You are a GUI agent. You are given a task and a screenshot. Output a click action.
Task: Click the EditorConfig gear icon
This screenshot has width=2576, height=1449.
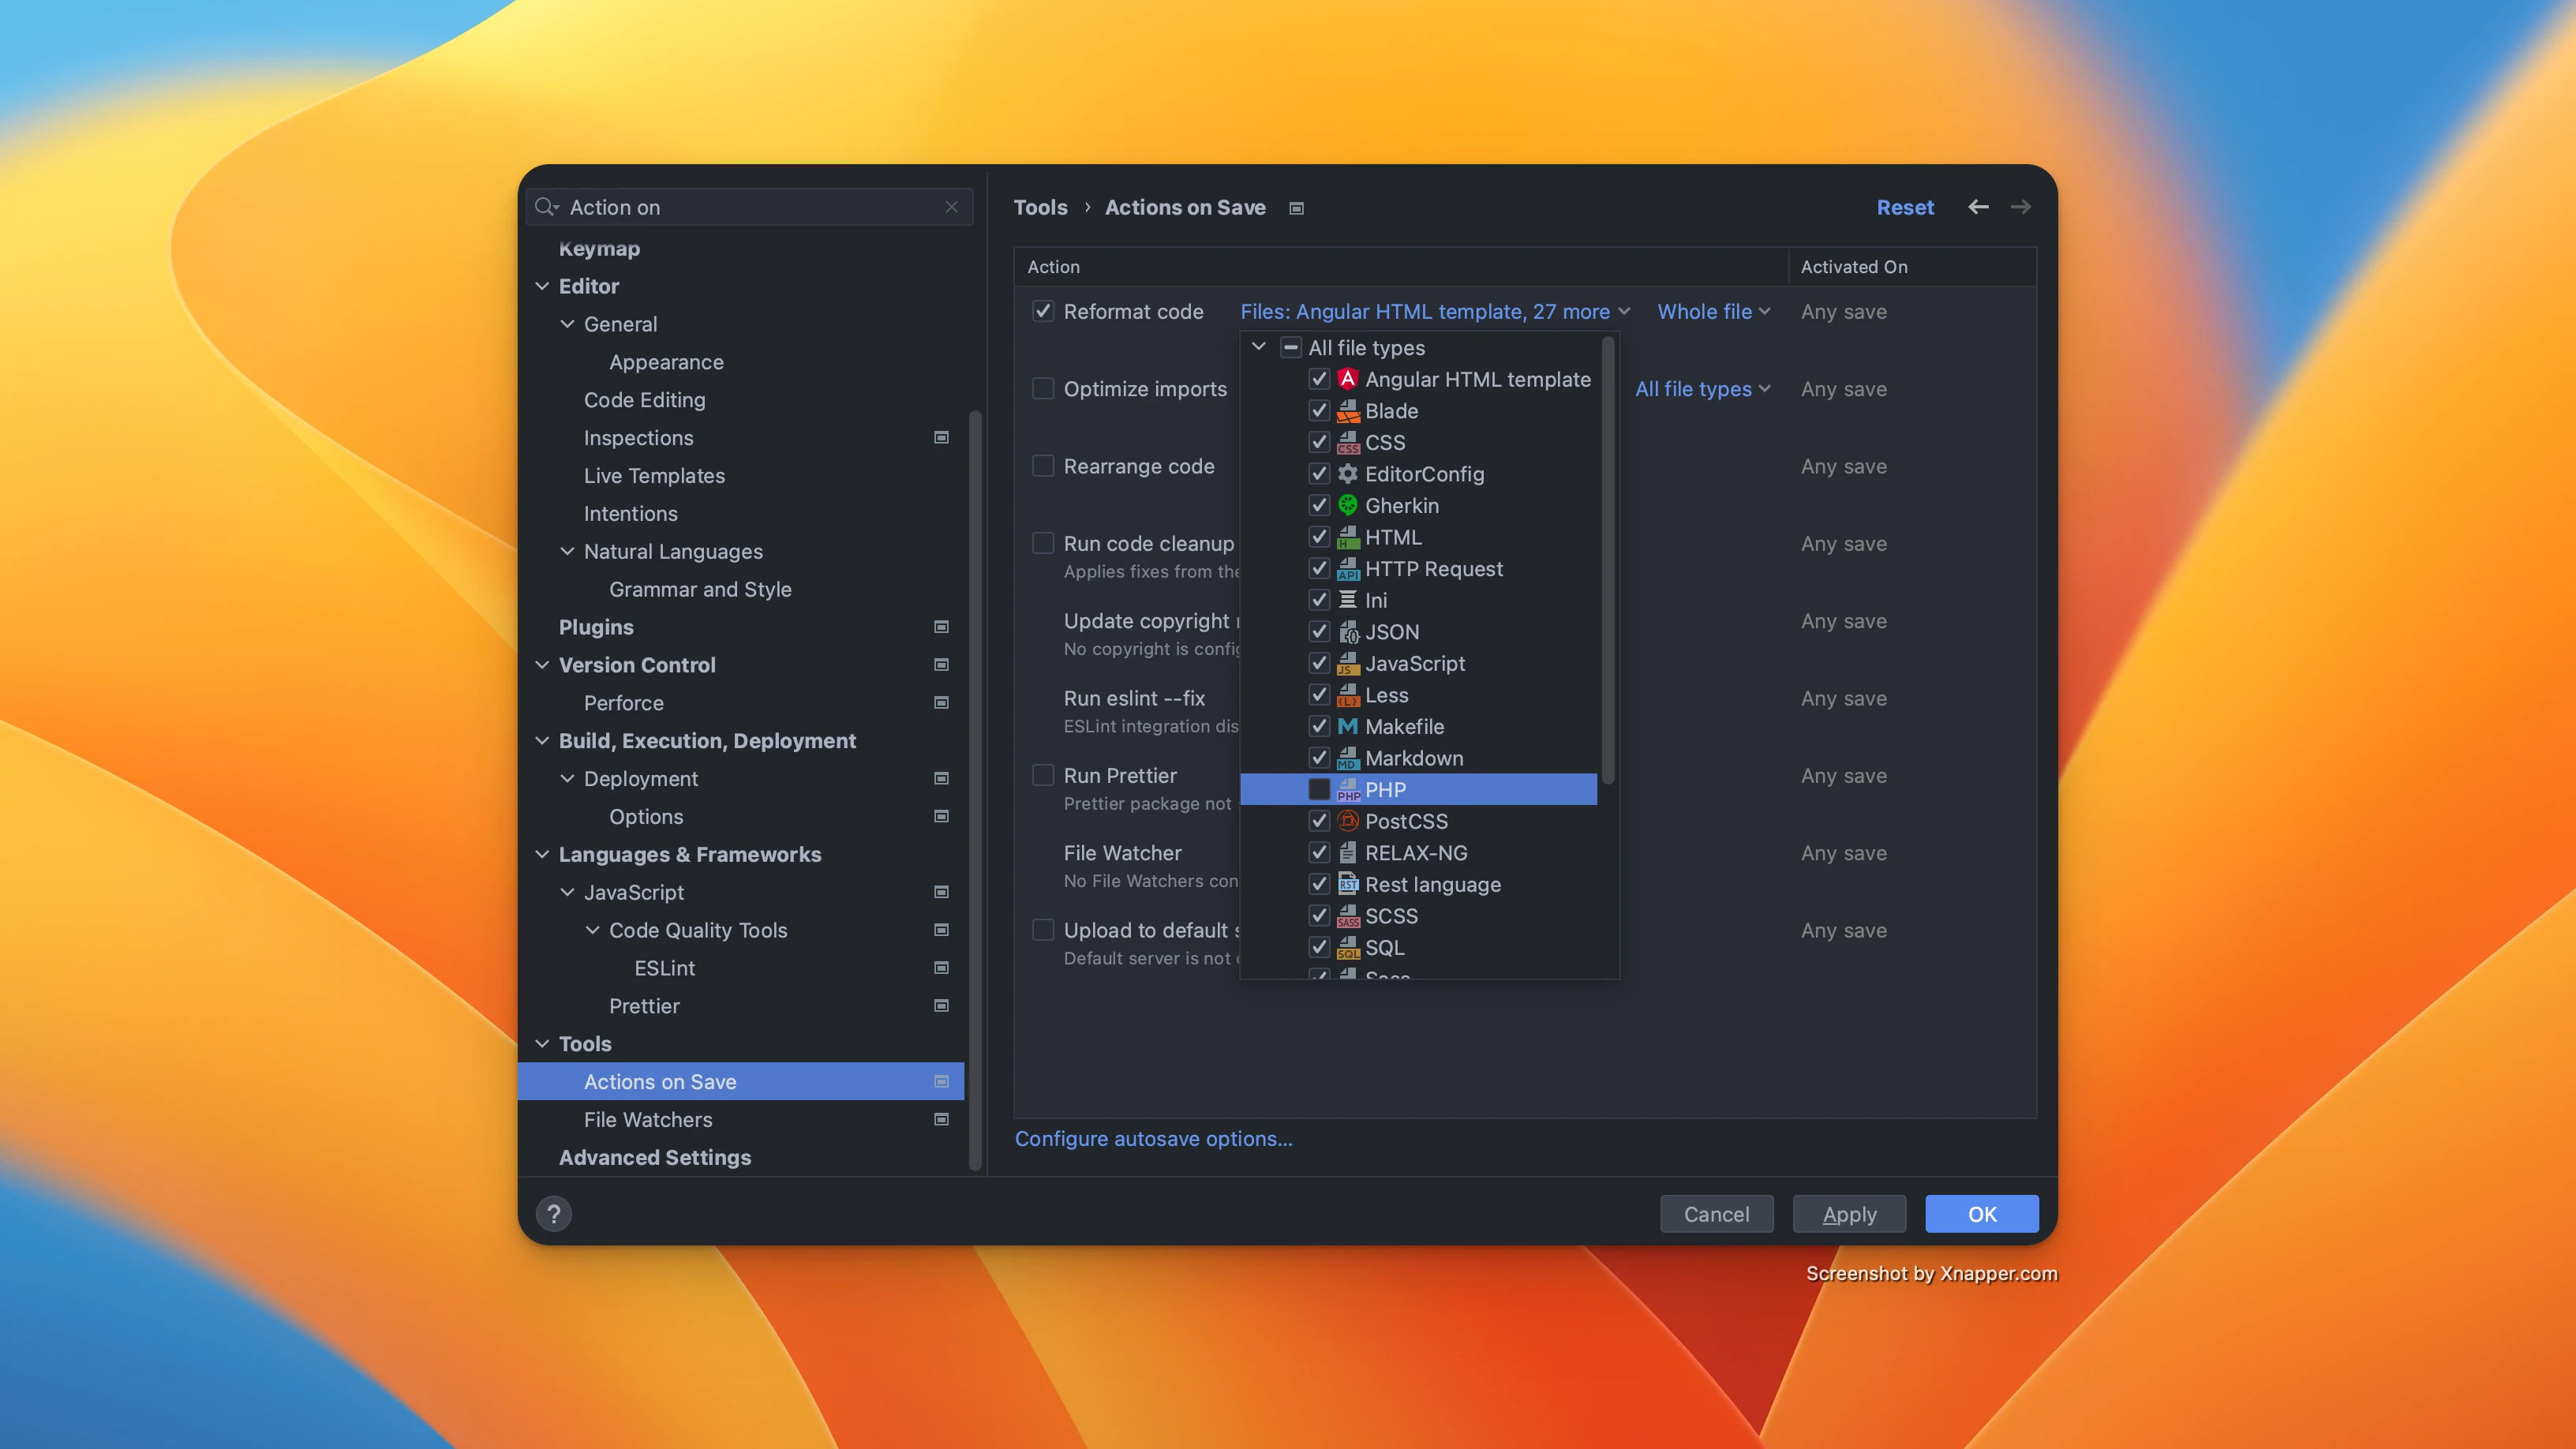[x=1348, y=474]
